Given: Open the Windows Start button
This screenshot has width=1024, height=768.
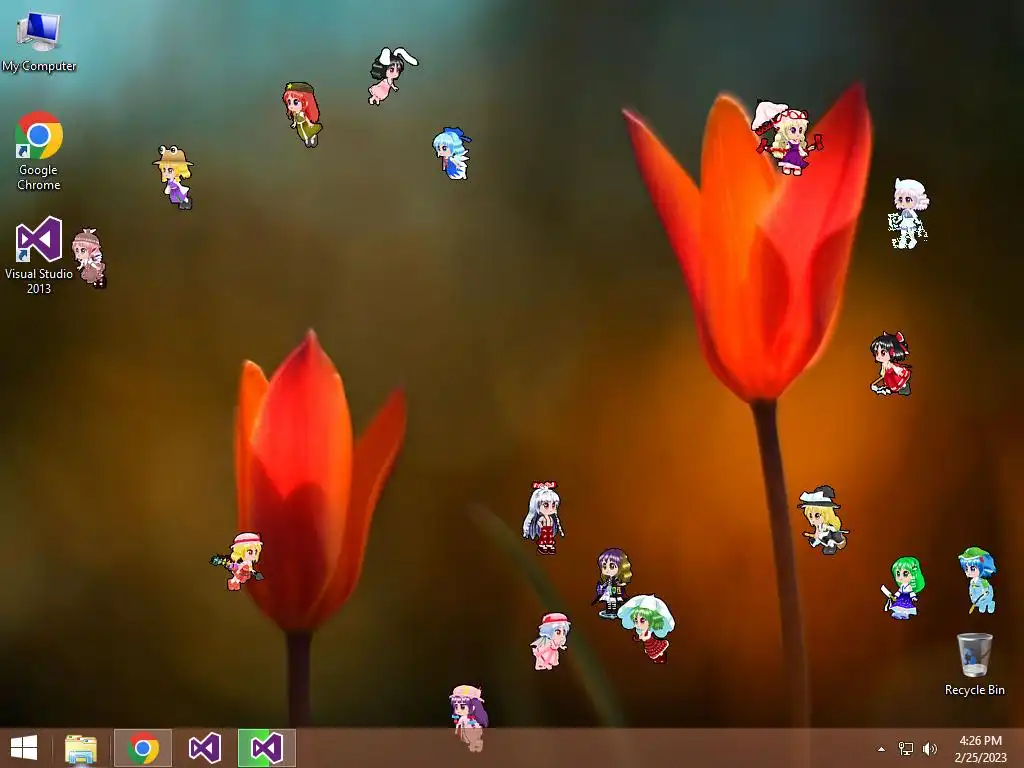Looking at the screenshot, I should coord(24,748).
